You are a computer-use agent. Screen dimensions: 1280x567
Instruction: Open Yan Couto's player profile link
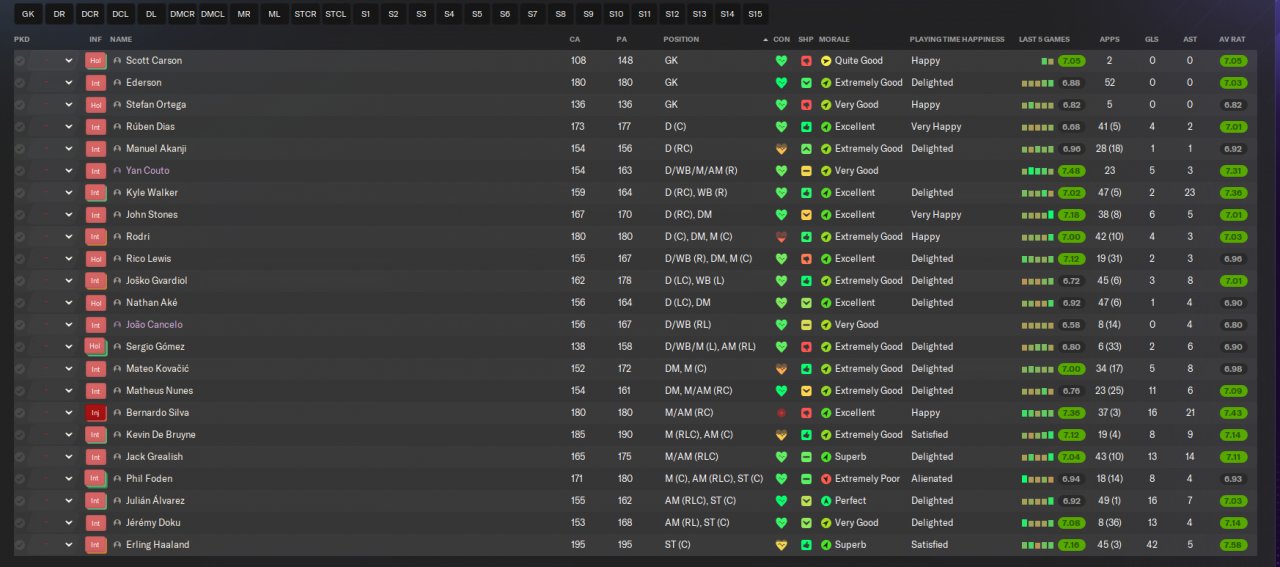click(x=148, y=171)
